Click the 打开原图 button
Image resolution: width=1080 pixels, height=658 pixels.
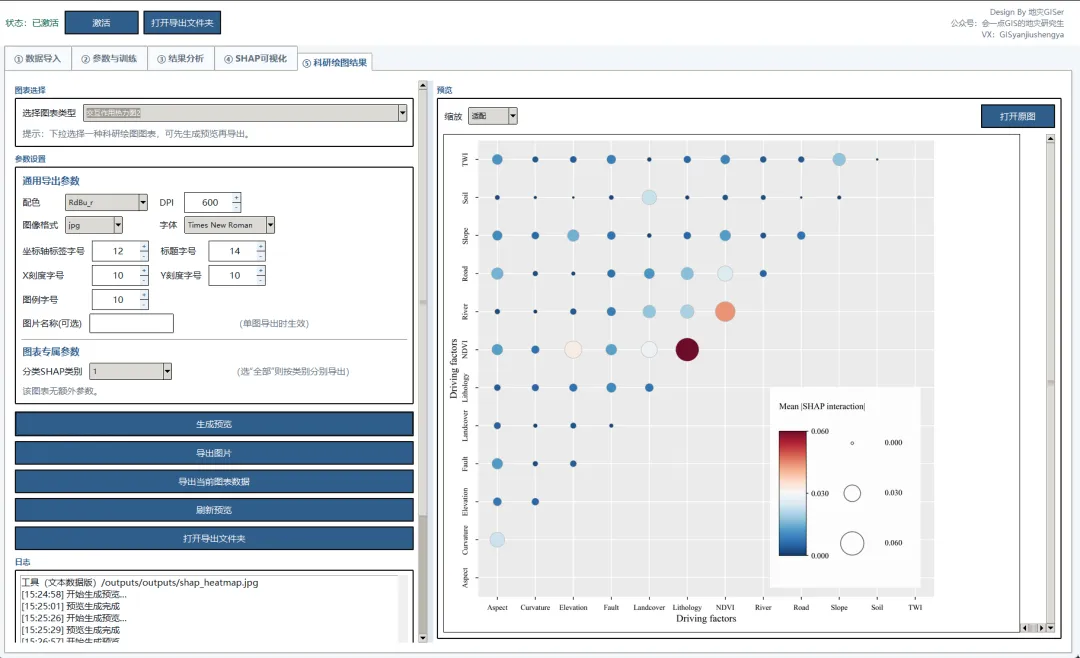(1017, 116)
